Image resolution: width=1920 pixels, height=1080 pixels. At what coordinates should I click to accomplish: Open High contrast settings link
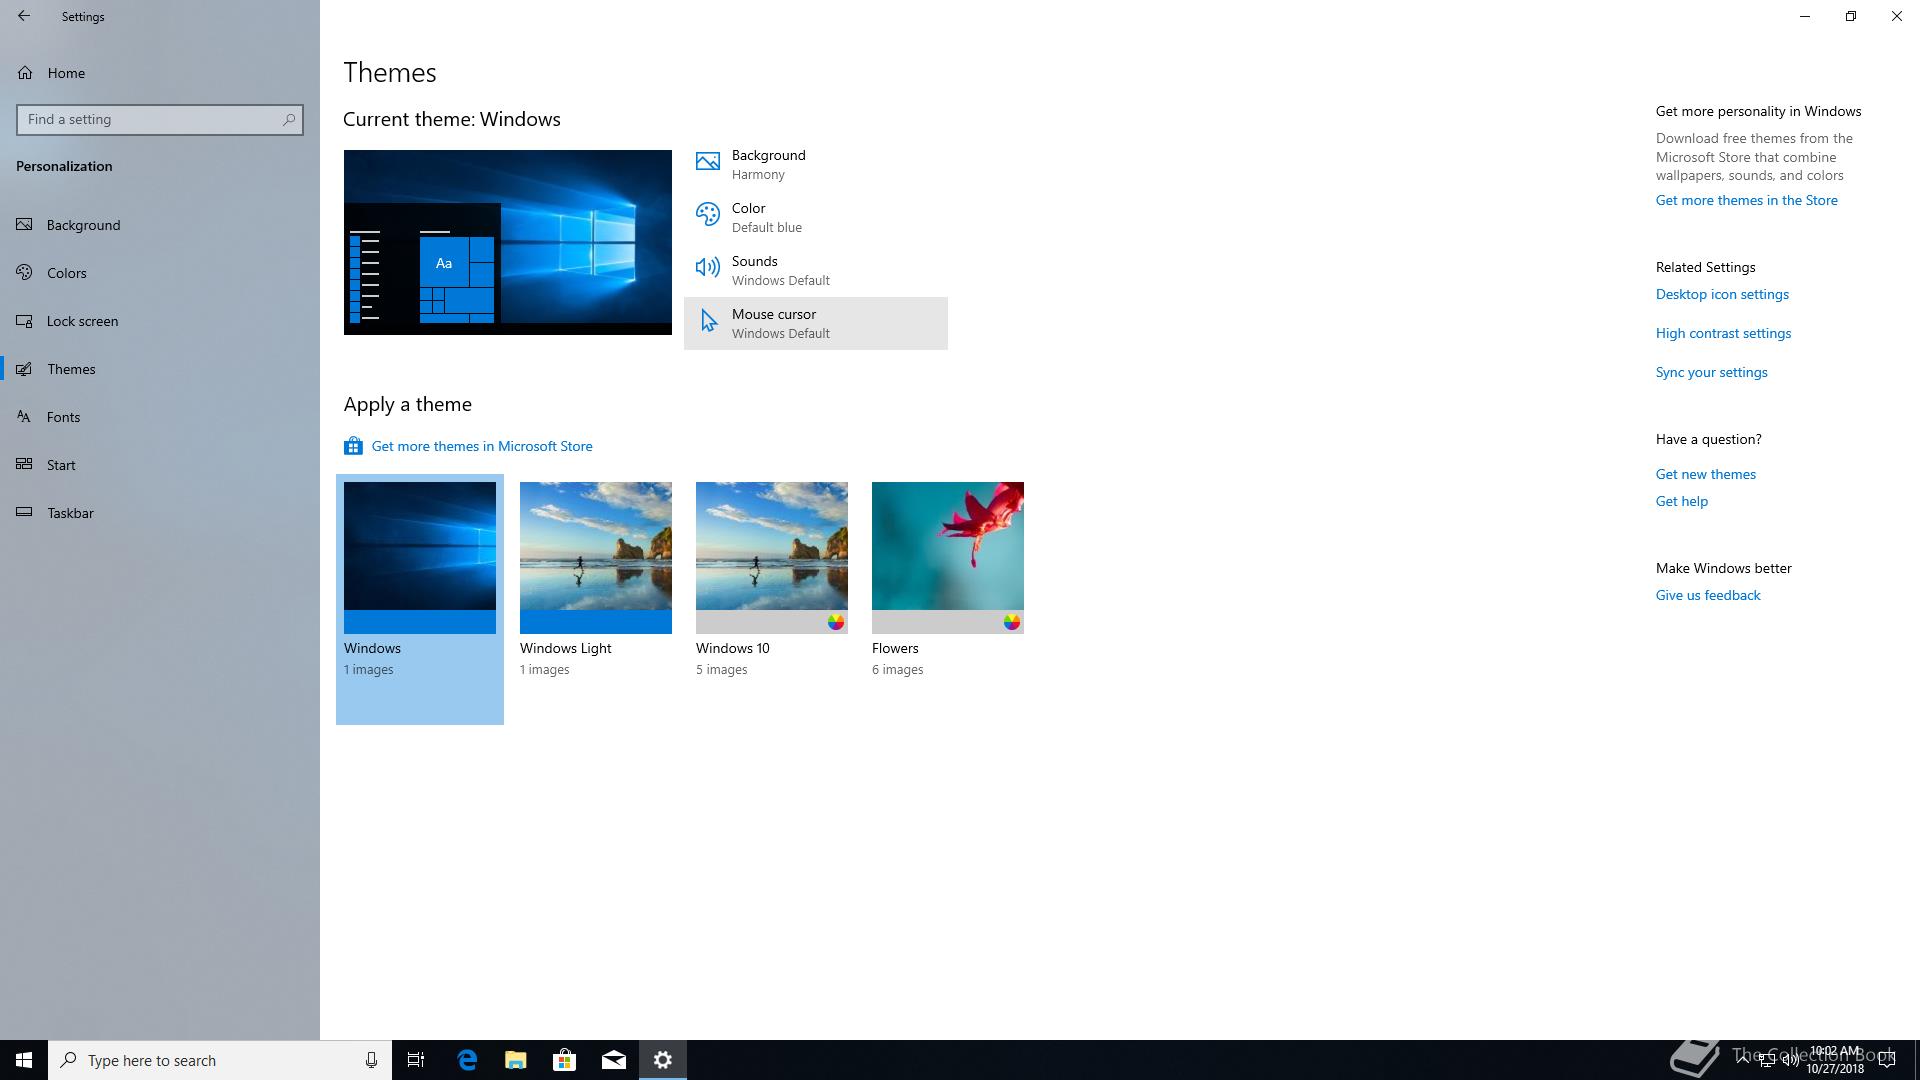click(x=1723, y=333)
